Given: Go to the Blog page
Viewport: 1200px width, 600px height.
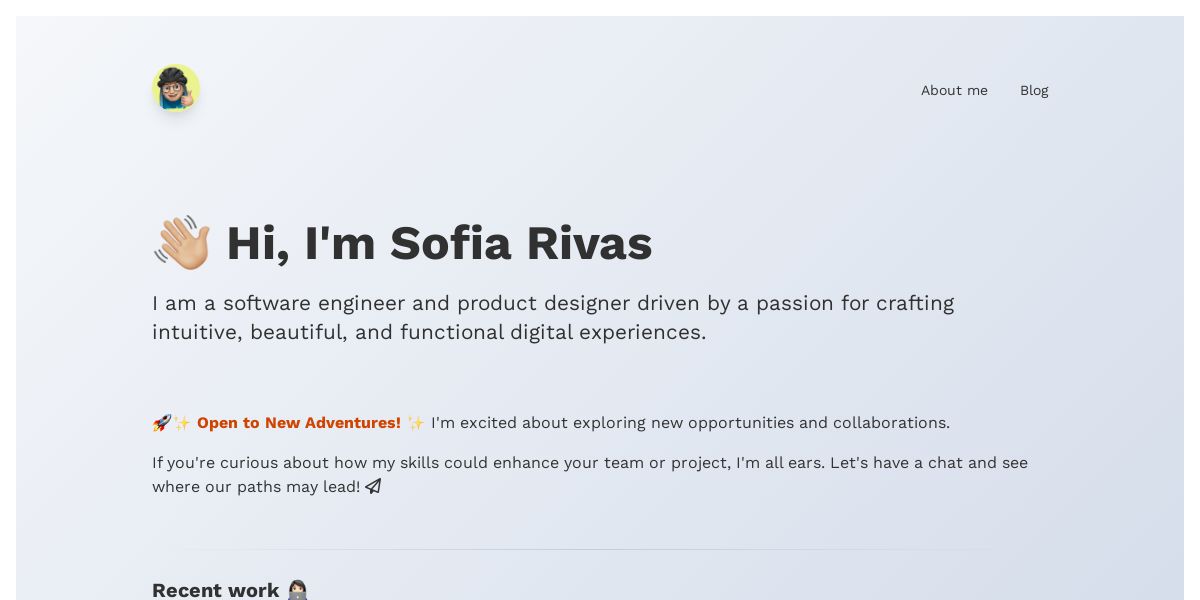Looking at the screenshot, I should tap(1034, 90).
